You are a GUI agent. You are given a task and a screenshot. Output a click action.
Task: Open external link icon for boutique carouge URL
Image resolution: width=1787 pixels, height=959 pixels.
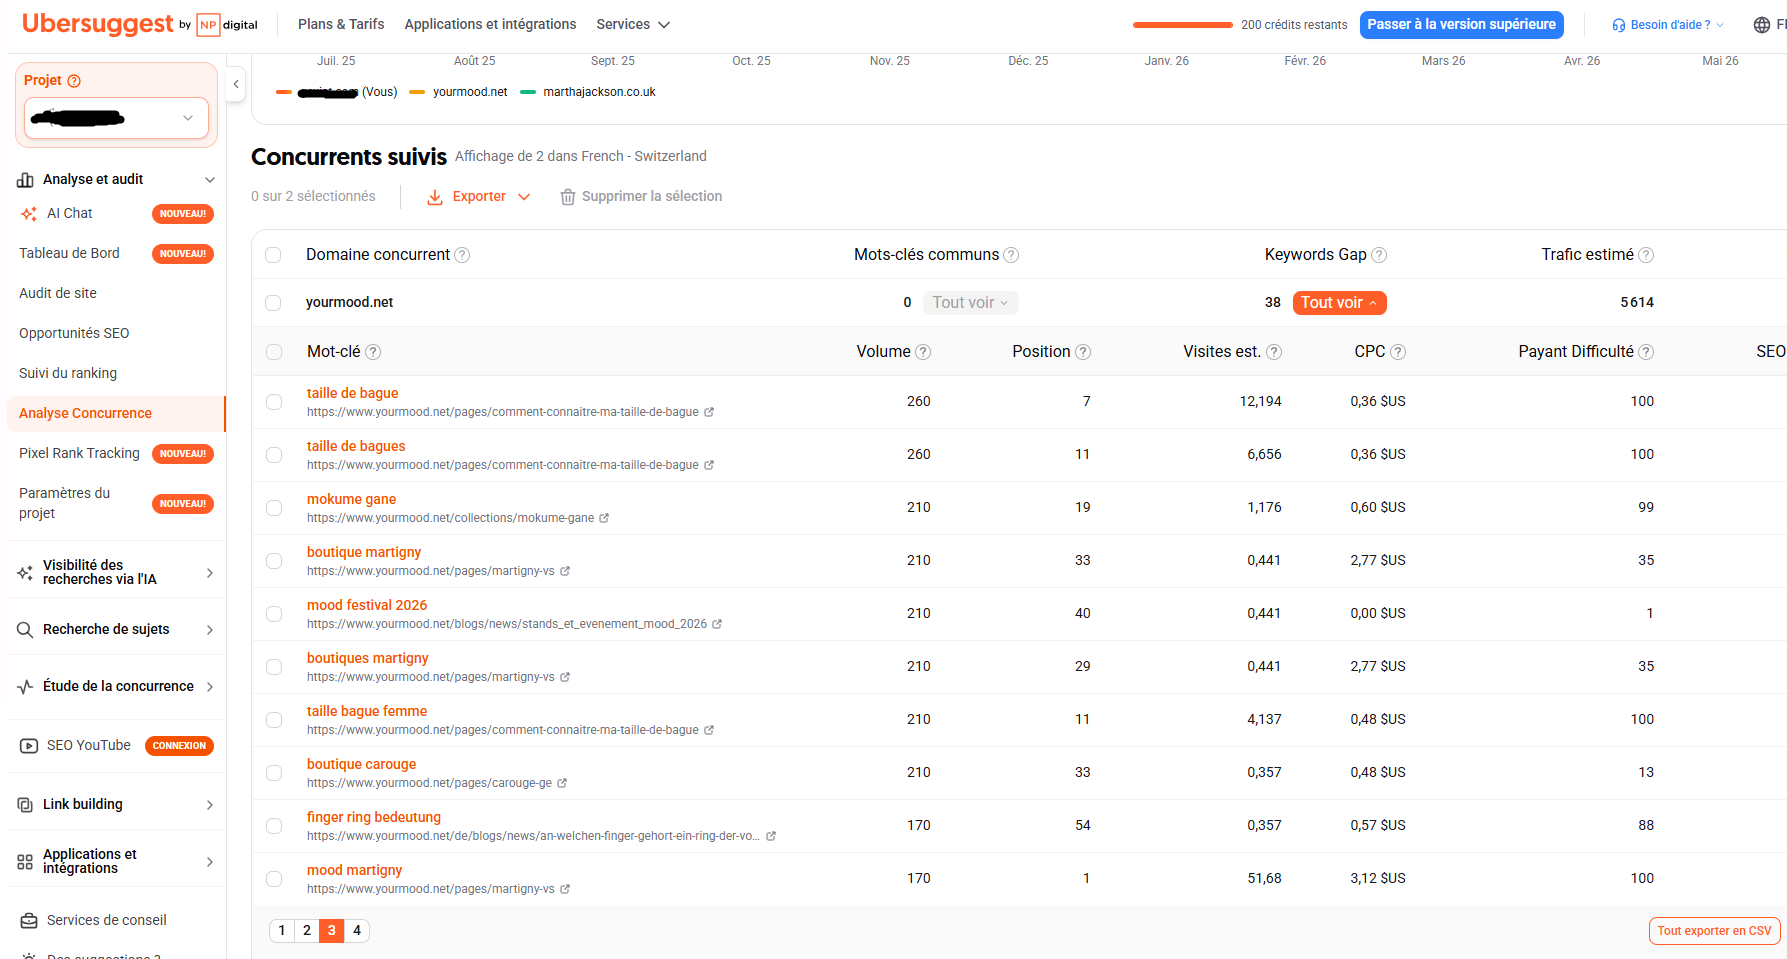point(562,783)
